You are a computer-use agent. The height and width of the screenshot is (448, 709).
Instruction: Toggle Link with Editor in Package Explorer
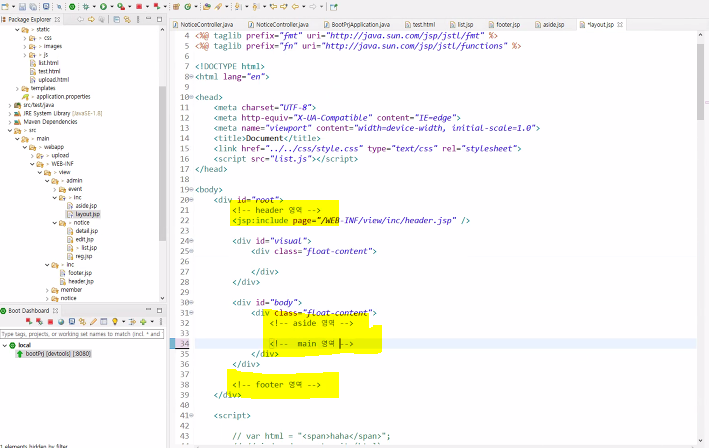(127, 19)
